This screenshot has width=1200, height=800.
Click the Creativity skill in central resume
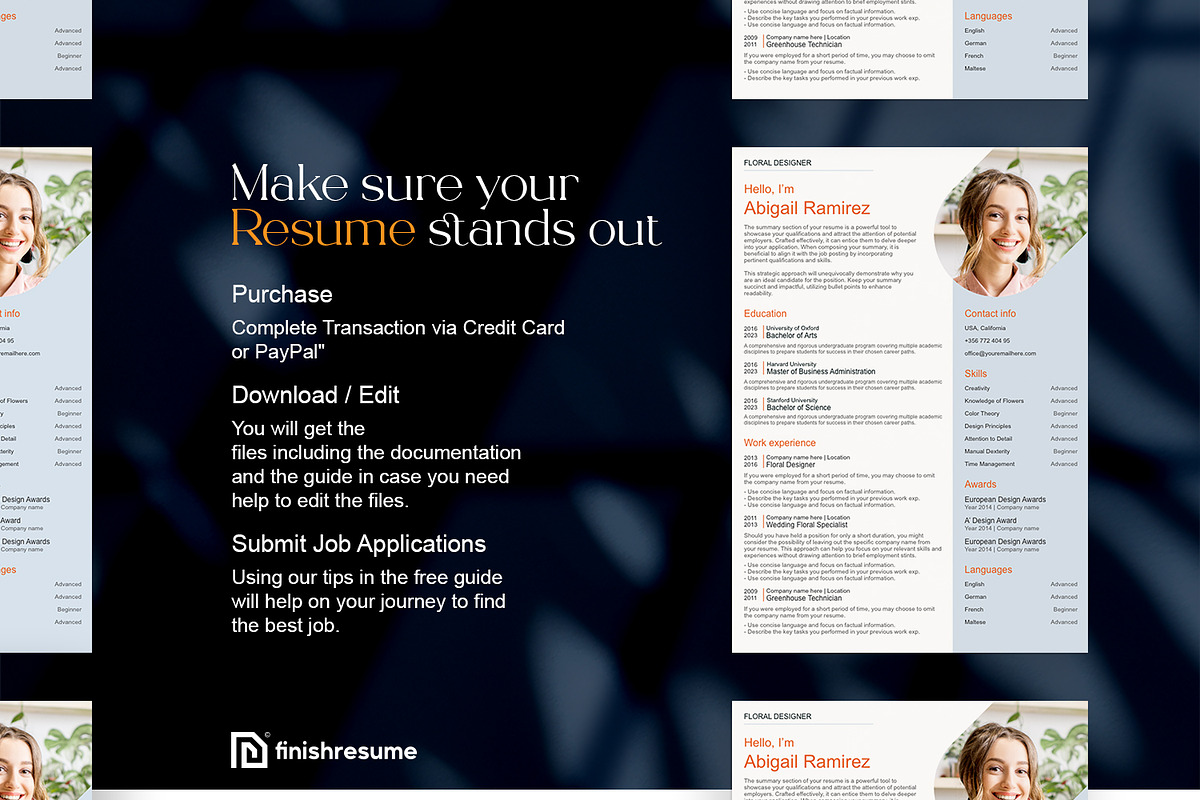click(x=977, y=389)
